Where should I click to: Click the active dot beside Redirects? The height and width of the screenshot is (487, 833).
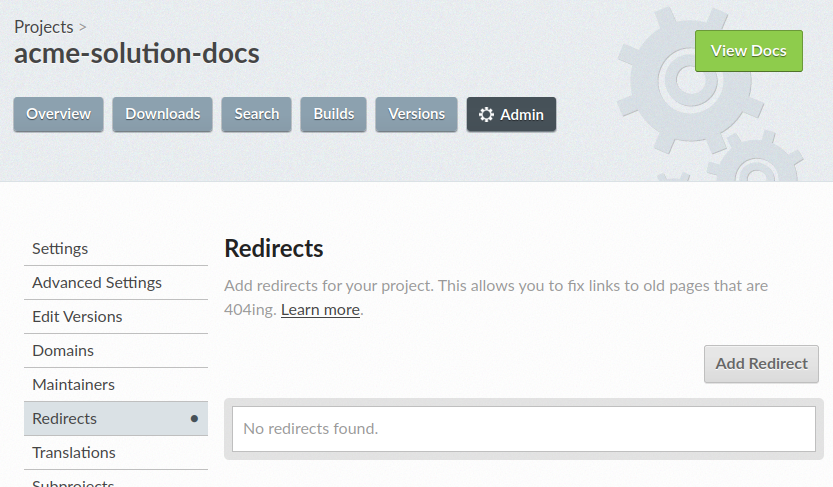pyautogui.click(x=194, y=419)
